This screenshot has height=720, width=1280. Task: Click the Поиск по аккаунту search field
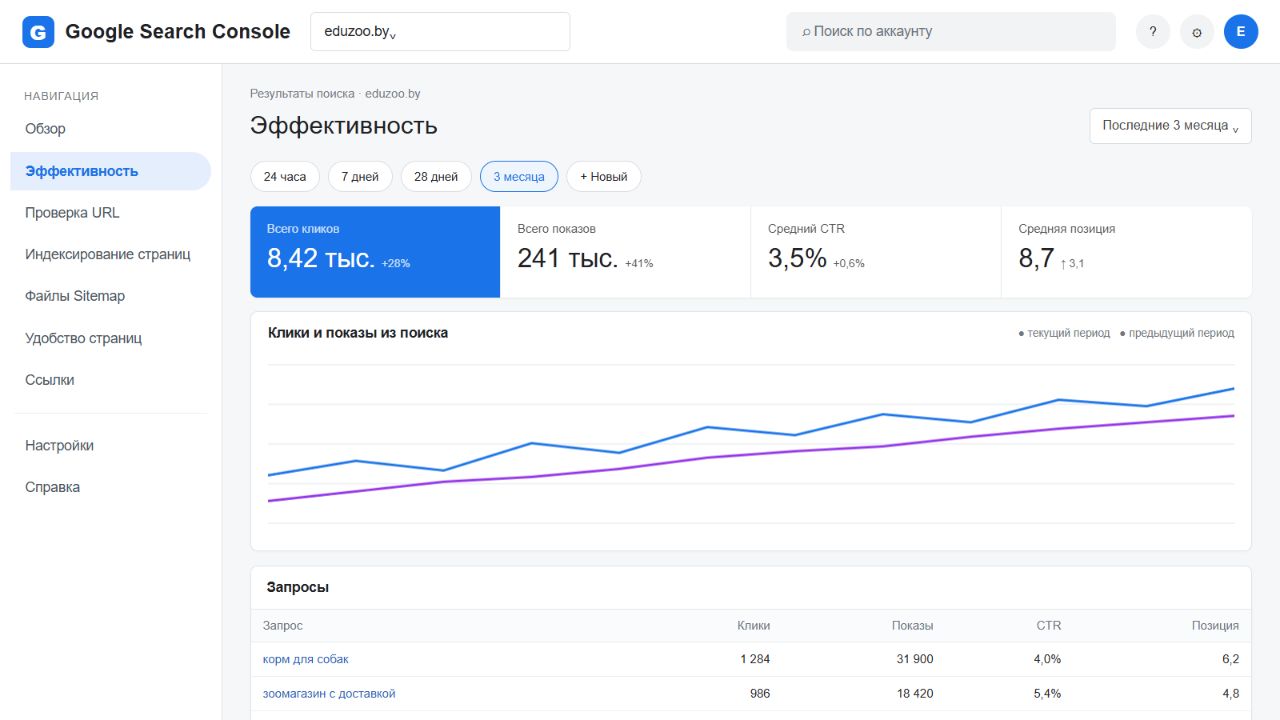951,32
